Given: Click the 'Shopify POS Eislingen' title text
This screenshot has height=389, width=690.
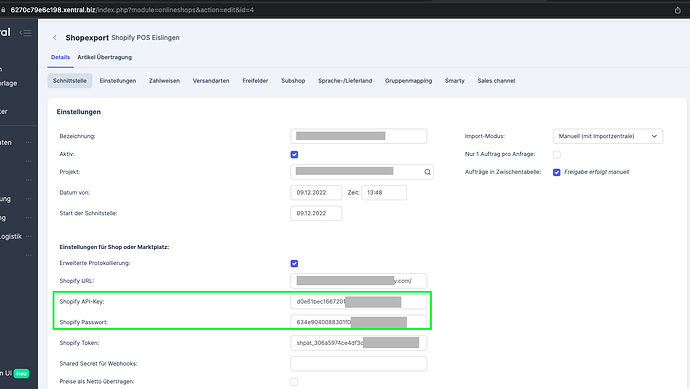Looking at the screenshot, I should [145, 38].
